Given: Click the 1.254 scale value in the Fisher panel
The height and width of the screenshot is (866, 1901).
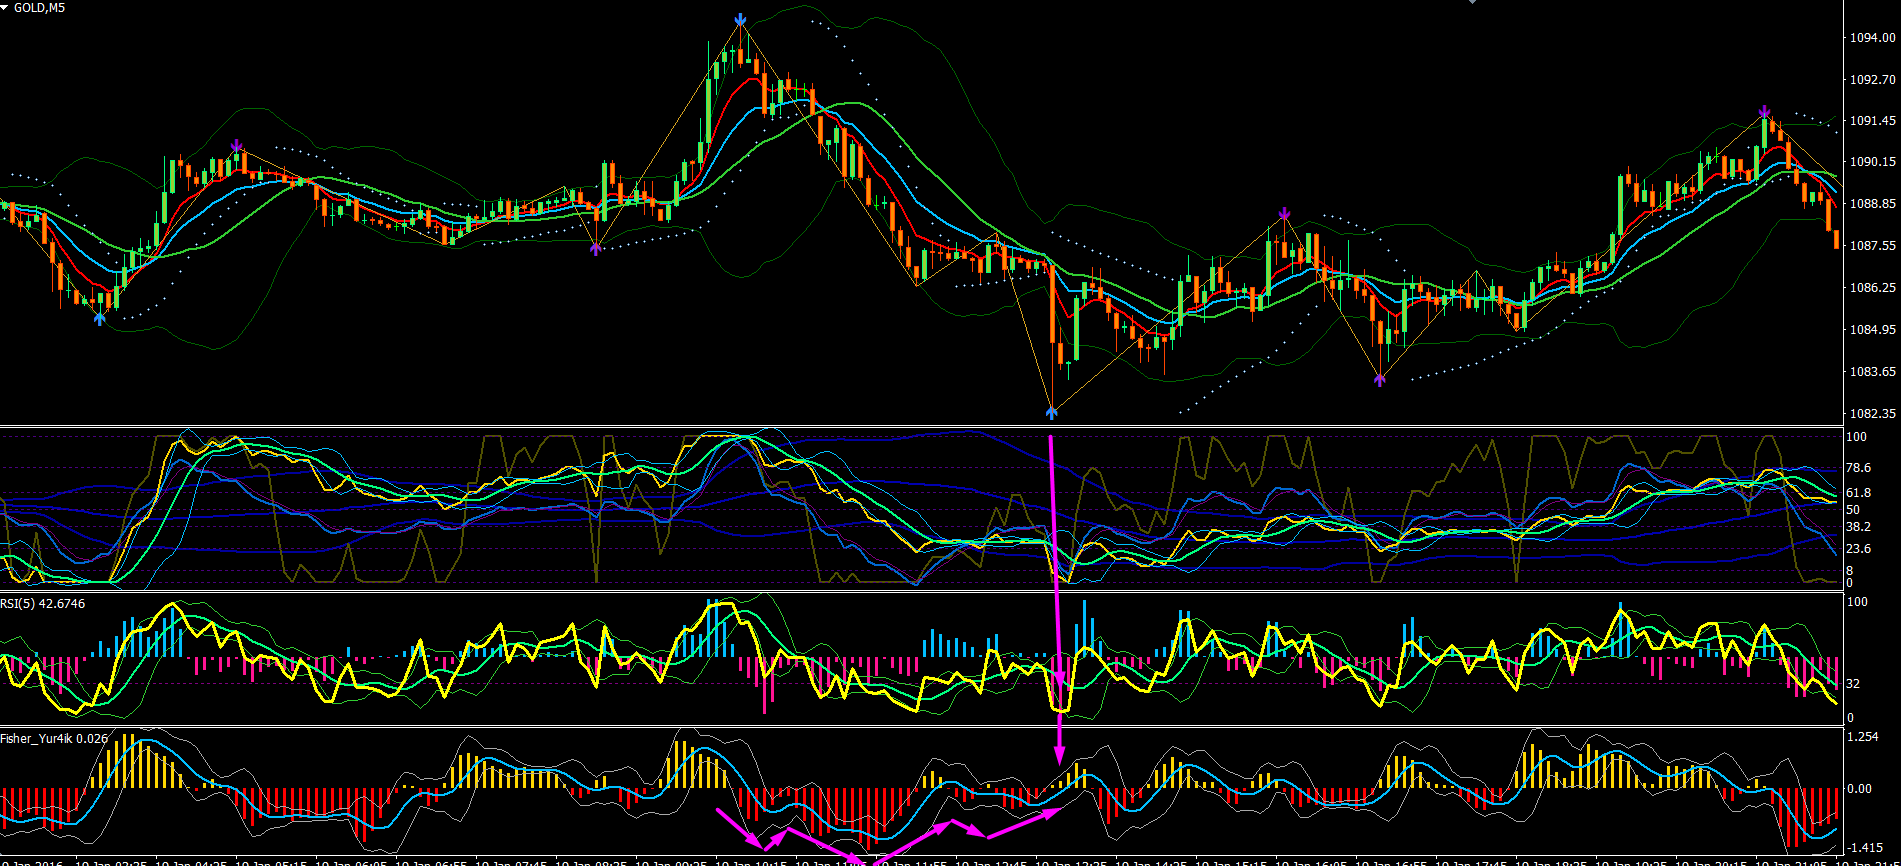Looking at the screenshot, I should pyautogui.click(x=1862, y=738).
